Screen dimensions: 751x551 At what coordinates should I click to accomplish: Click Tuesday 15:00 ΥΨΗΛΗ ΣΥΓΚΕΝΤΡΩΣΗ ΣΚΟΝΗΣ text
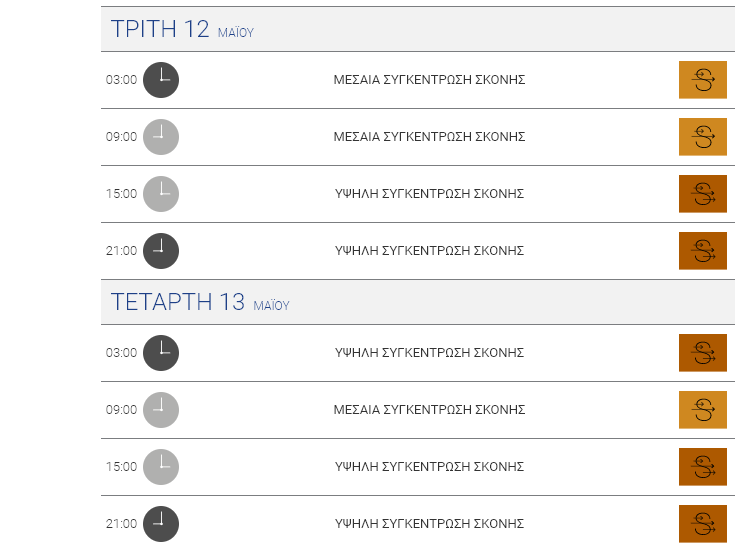[429, 194]
